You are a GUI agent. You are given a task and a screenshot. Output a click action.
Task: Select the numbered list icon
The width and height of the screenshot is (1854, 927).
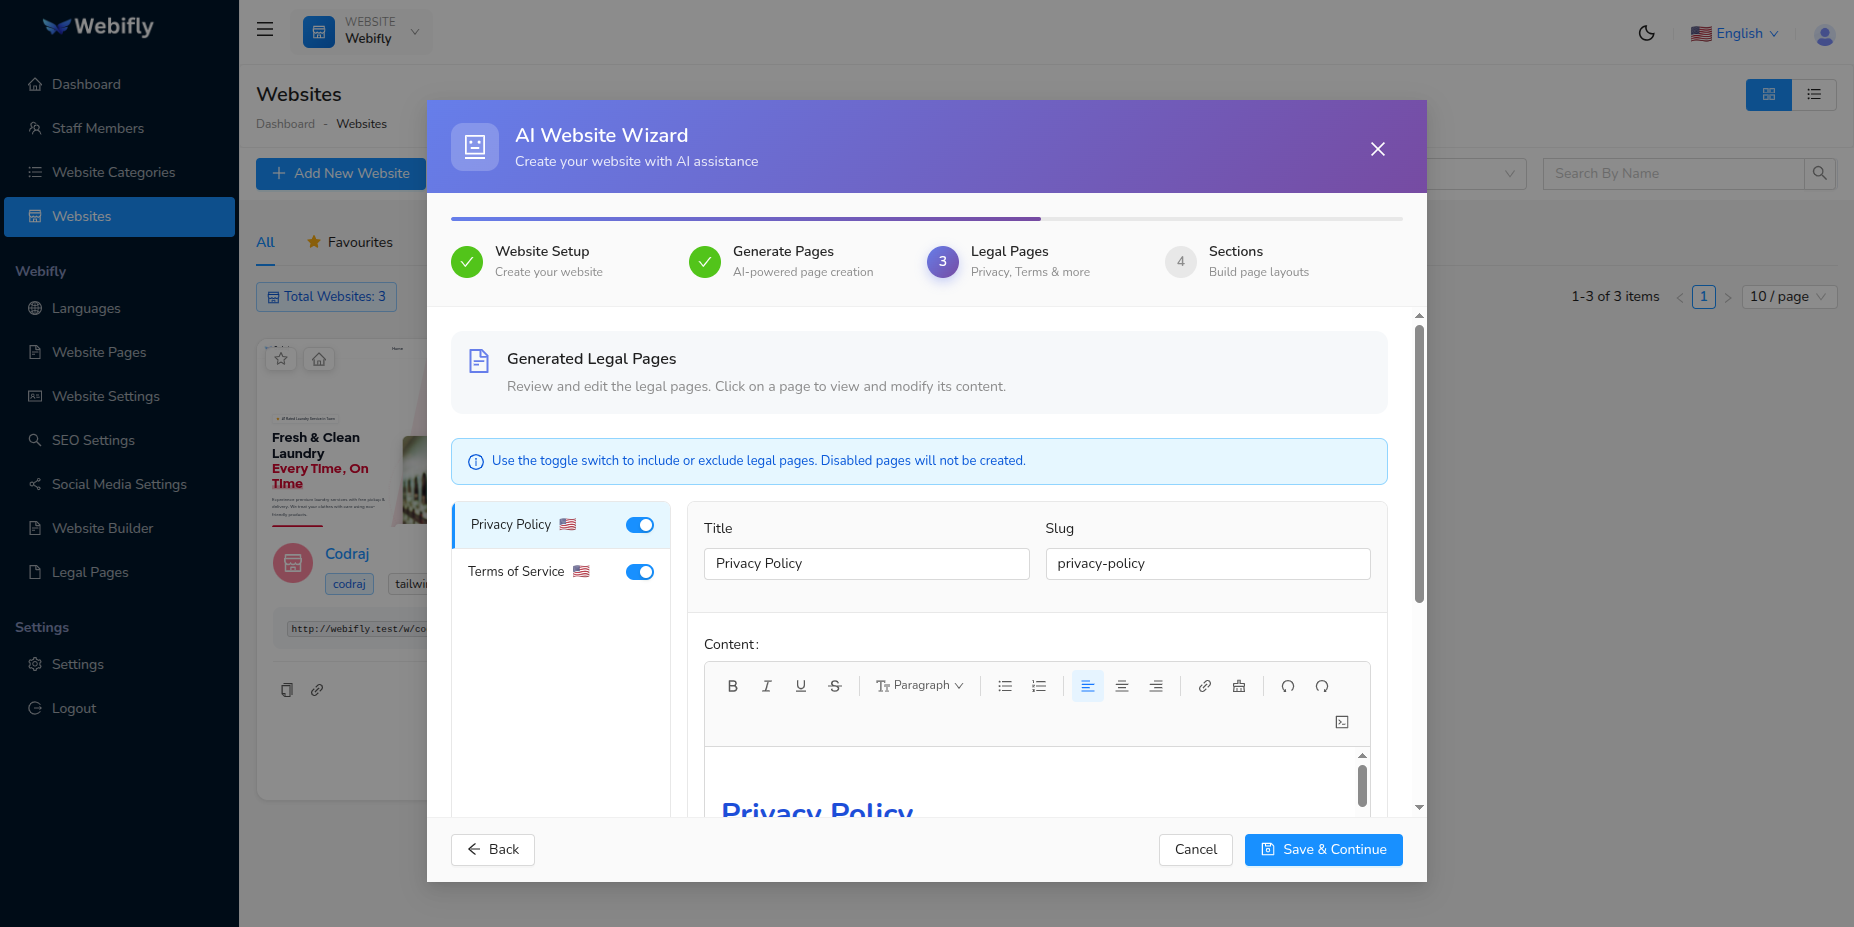[x=1039, y=686]
